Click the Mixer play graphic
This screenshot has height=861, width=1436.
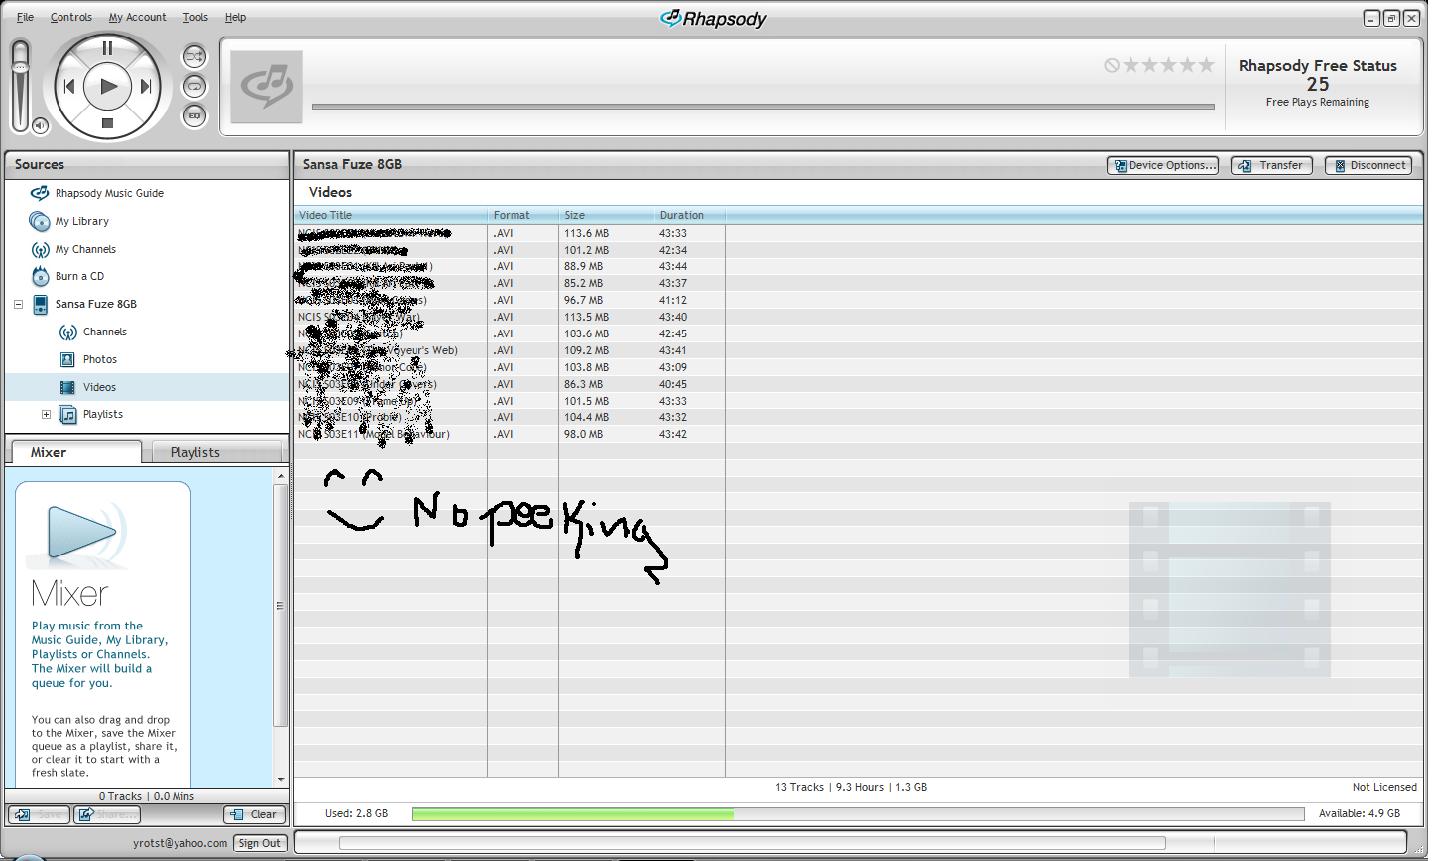tap(82, 531)
